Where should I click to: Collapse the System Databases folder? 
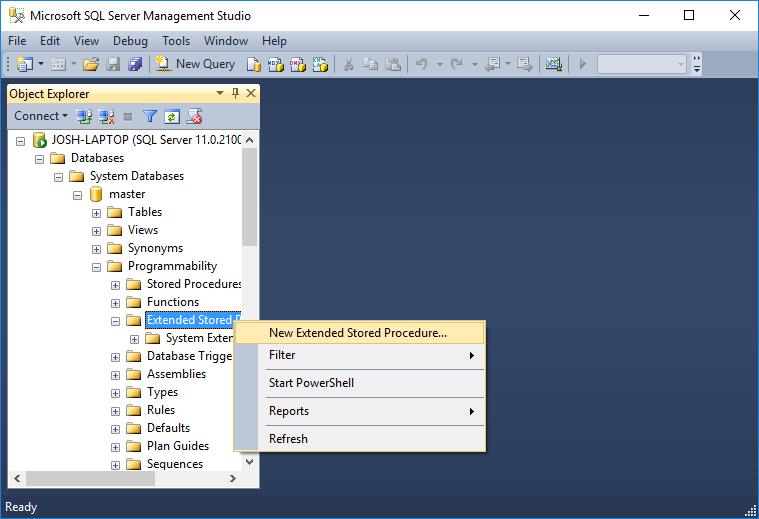point(59,177)
